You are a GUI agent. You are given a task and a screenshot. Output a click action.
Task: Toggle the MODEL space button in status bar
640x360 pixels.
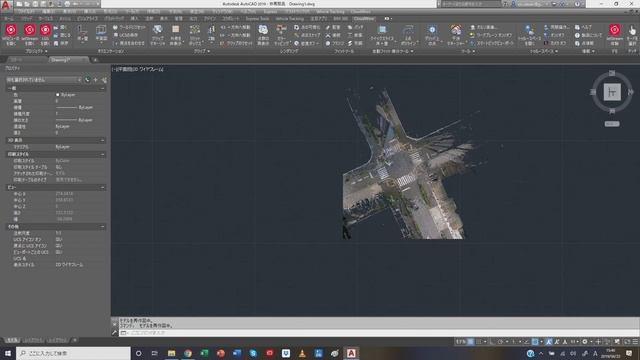tap(461, 342)
